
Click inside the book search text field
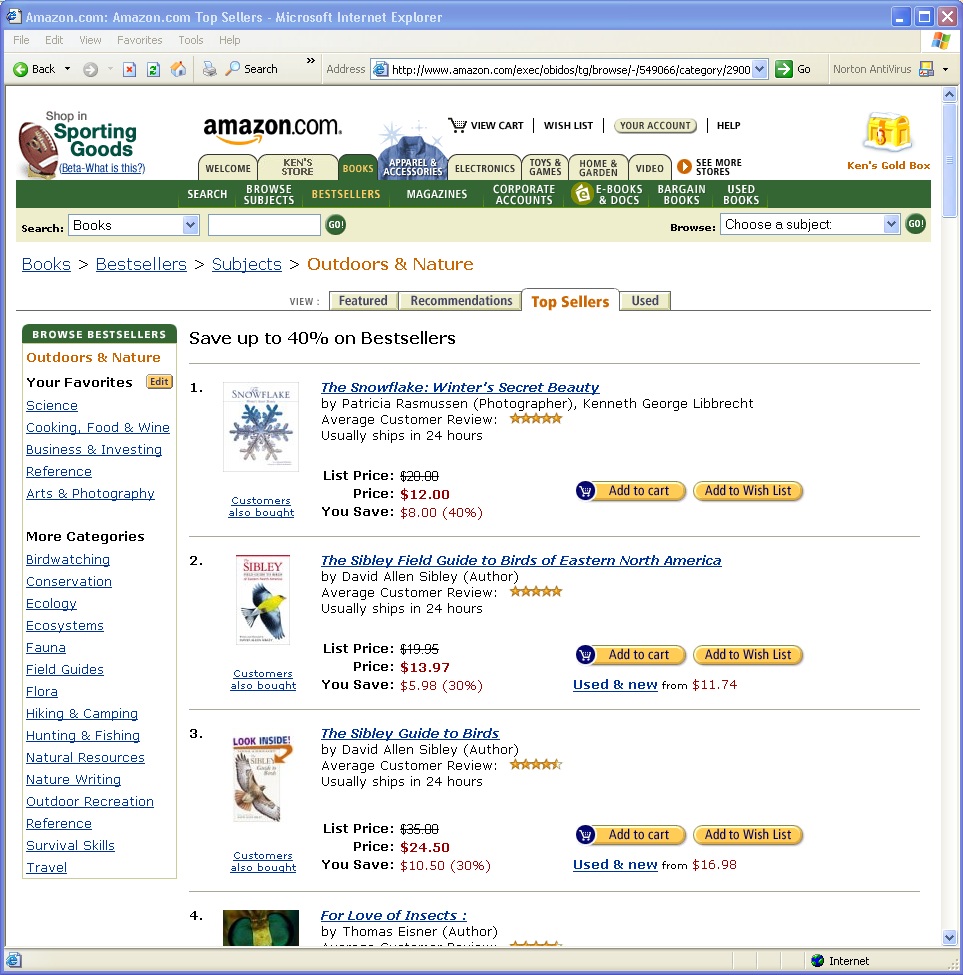264,225
